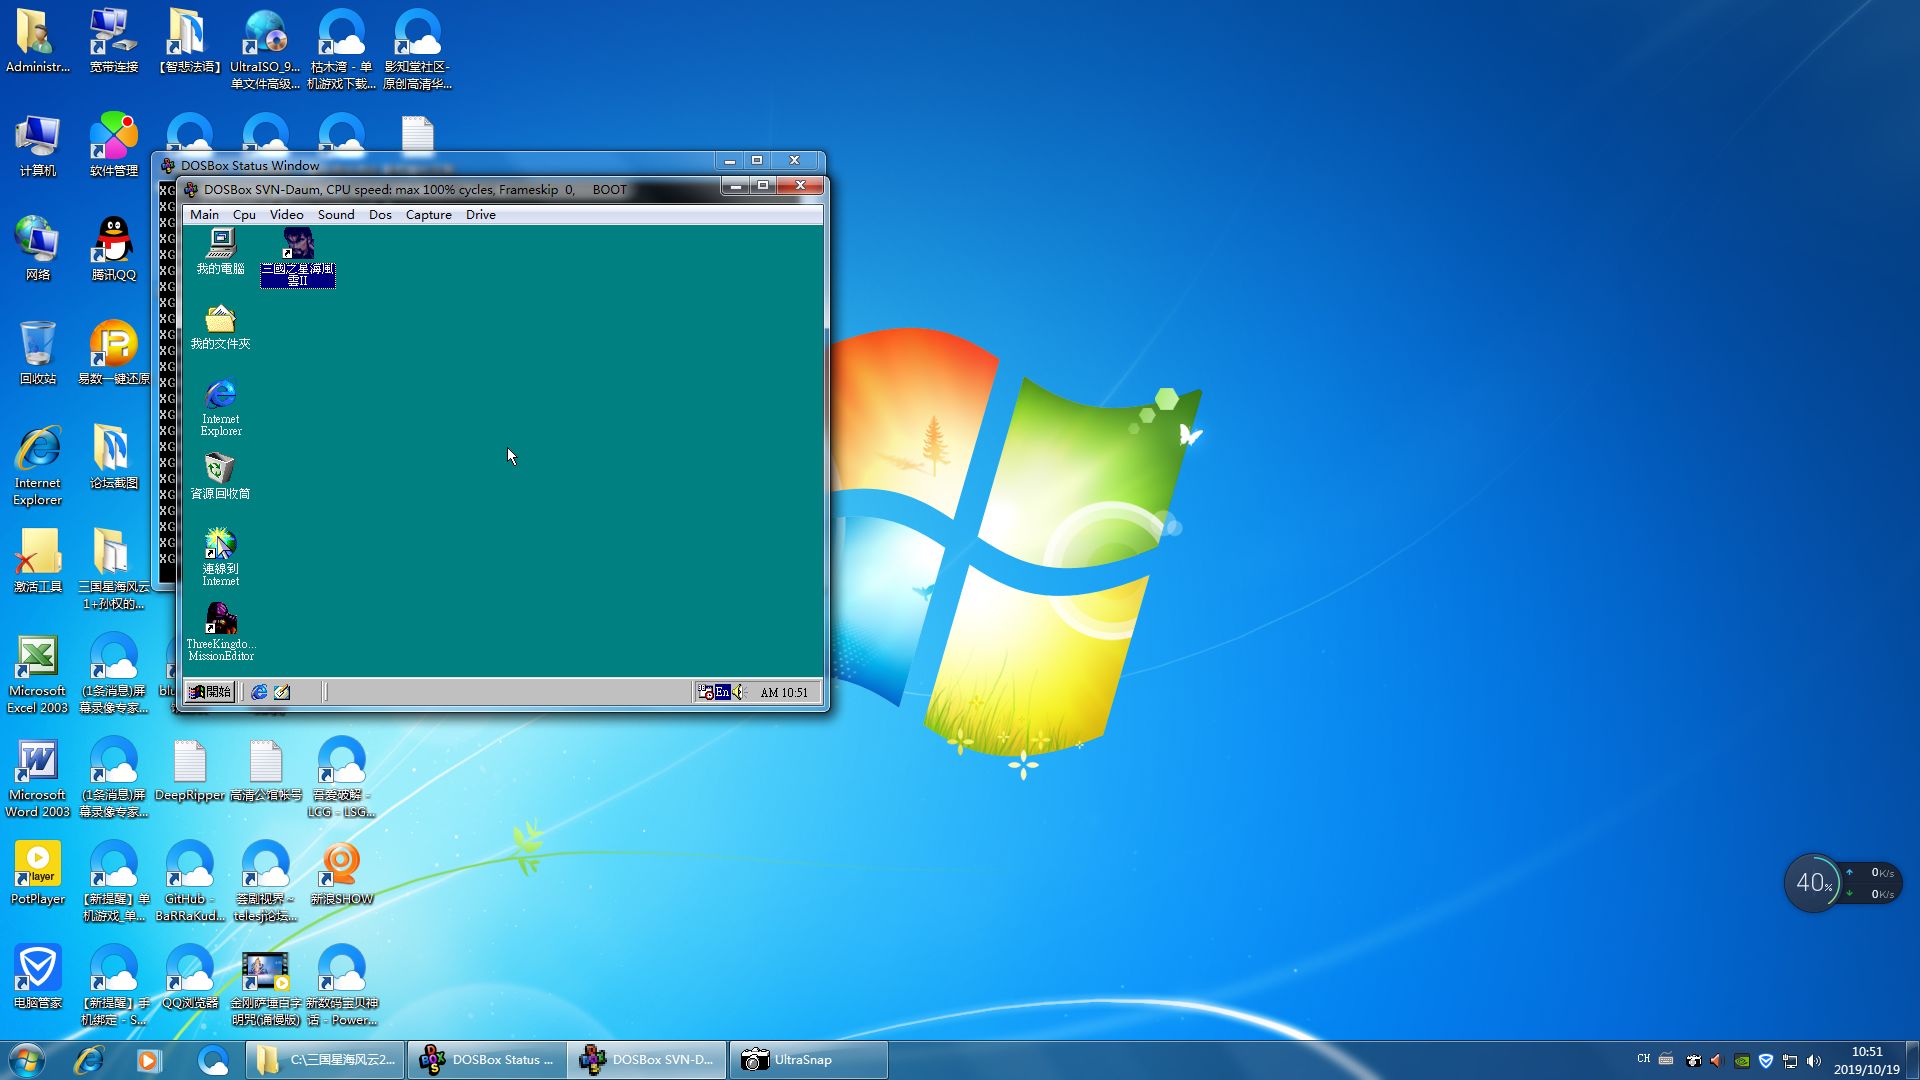Image resolution: width=1920 pixels, height=1080 pixels.
Task: Select 三國之星海風雲II game icon in DOSBox
Action: coord(298,257)
